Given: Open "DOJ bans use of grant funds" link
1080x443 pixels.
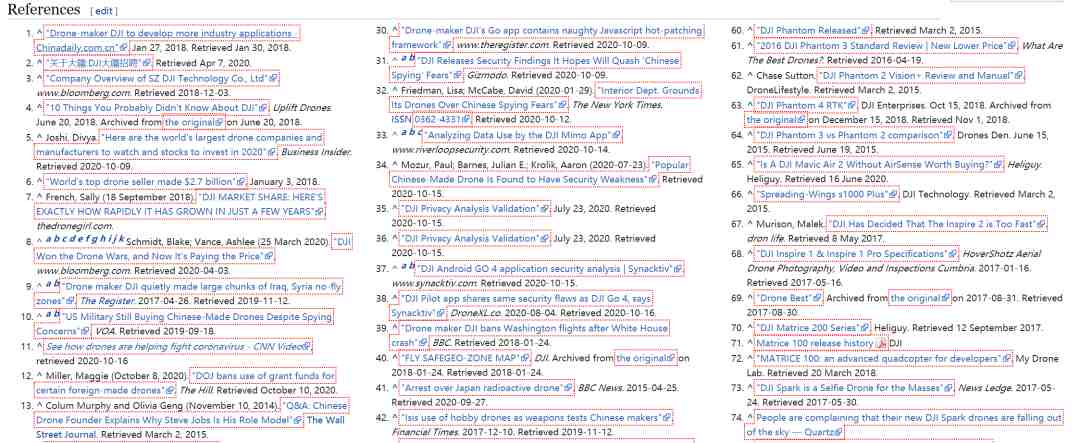Looking at the screenshot, I should [186, 382].
